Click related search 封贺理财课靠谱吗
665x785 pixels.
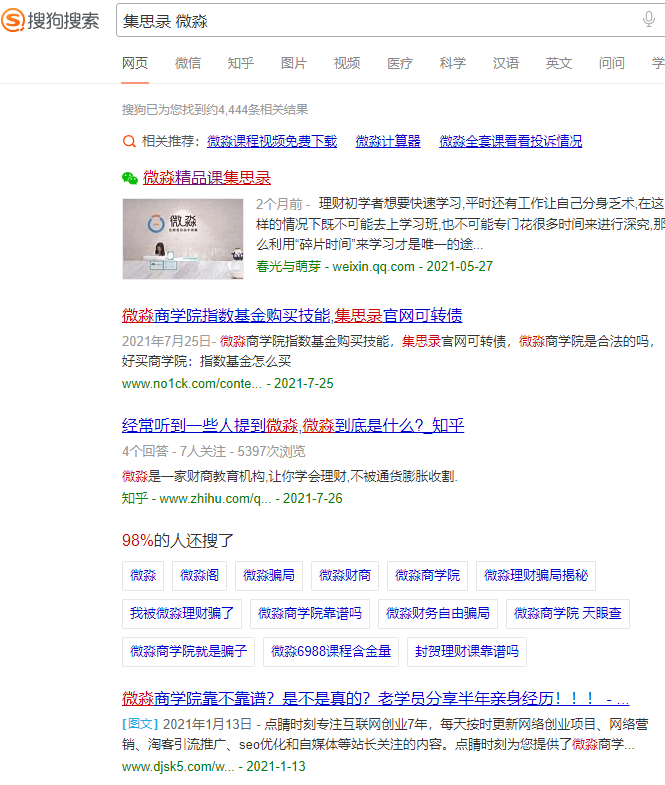(x=467, y=652)
